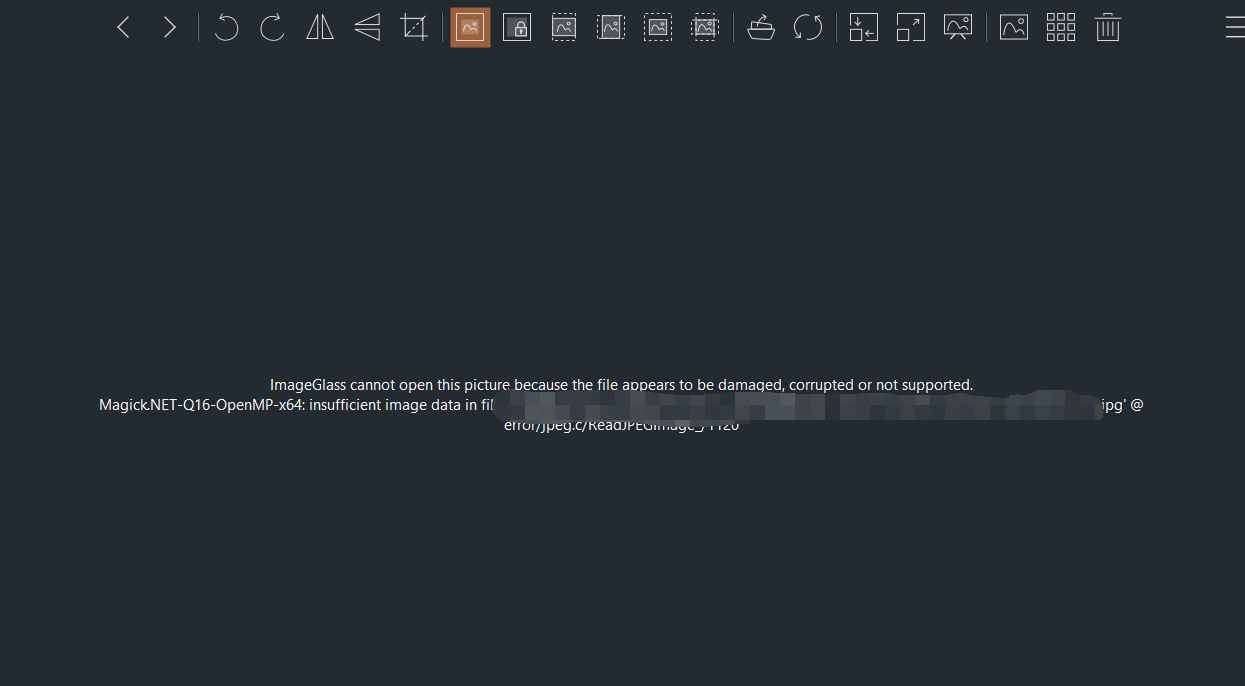Flip the image horizontally
The width and height of the screenshot is (1245, 686).
319,27
